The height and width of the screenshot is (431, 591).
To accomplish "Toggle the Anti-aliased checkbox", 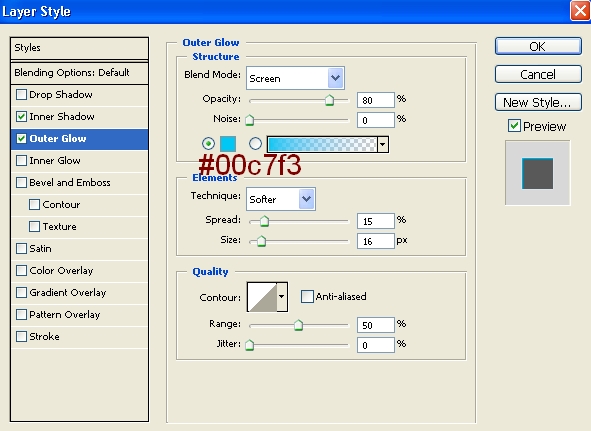I will (307, 296).
